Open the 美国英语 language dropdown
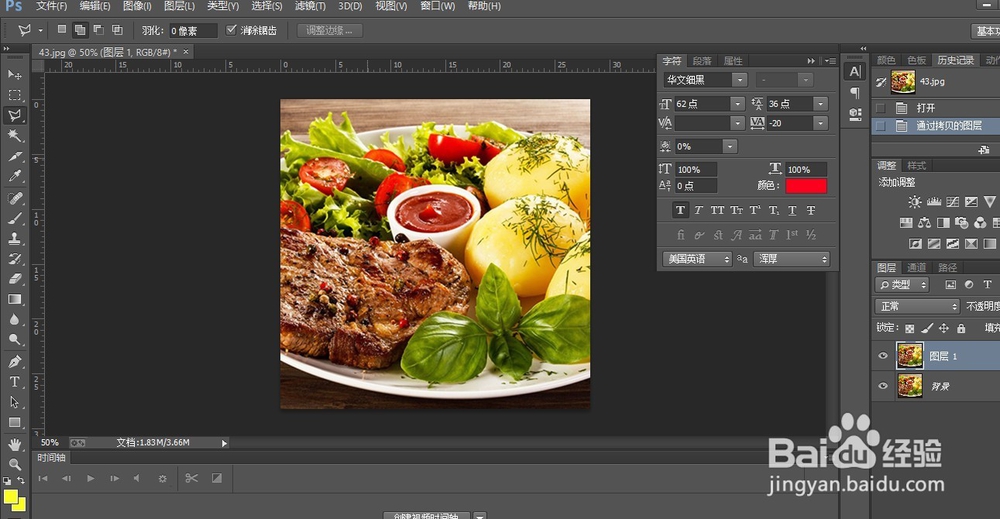 (696, 259)
